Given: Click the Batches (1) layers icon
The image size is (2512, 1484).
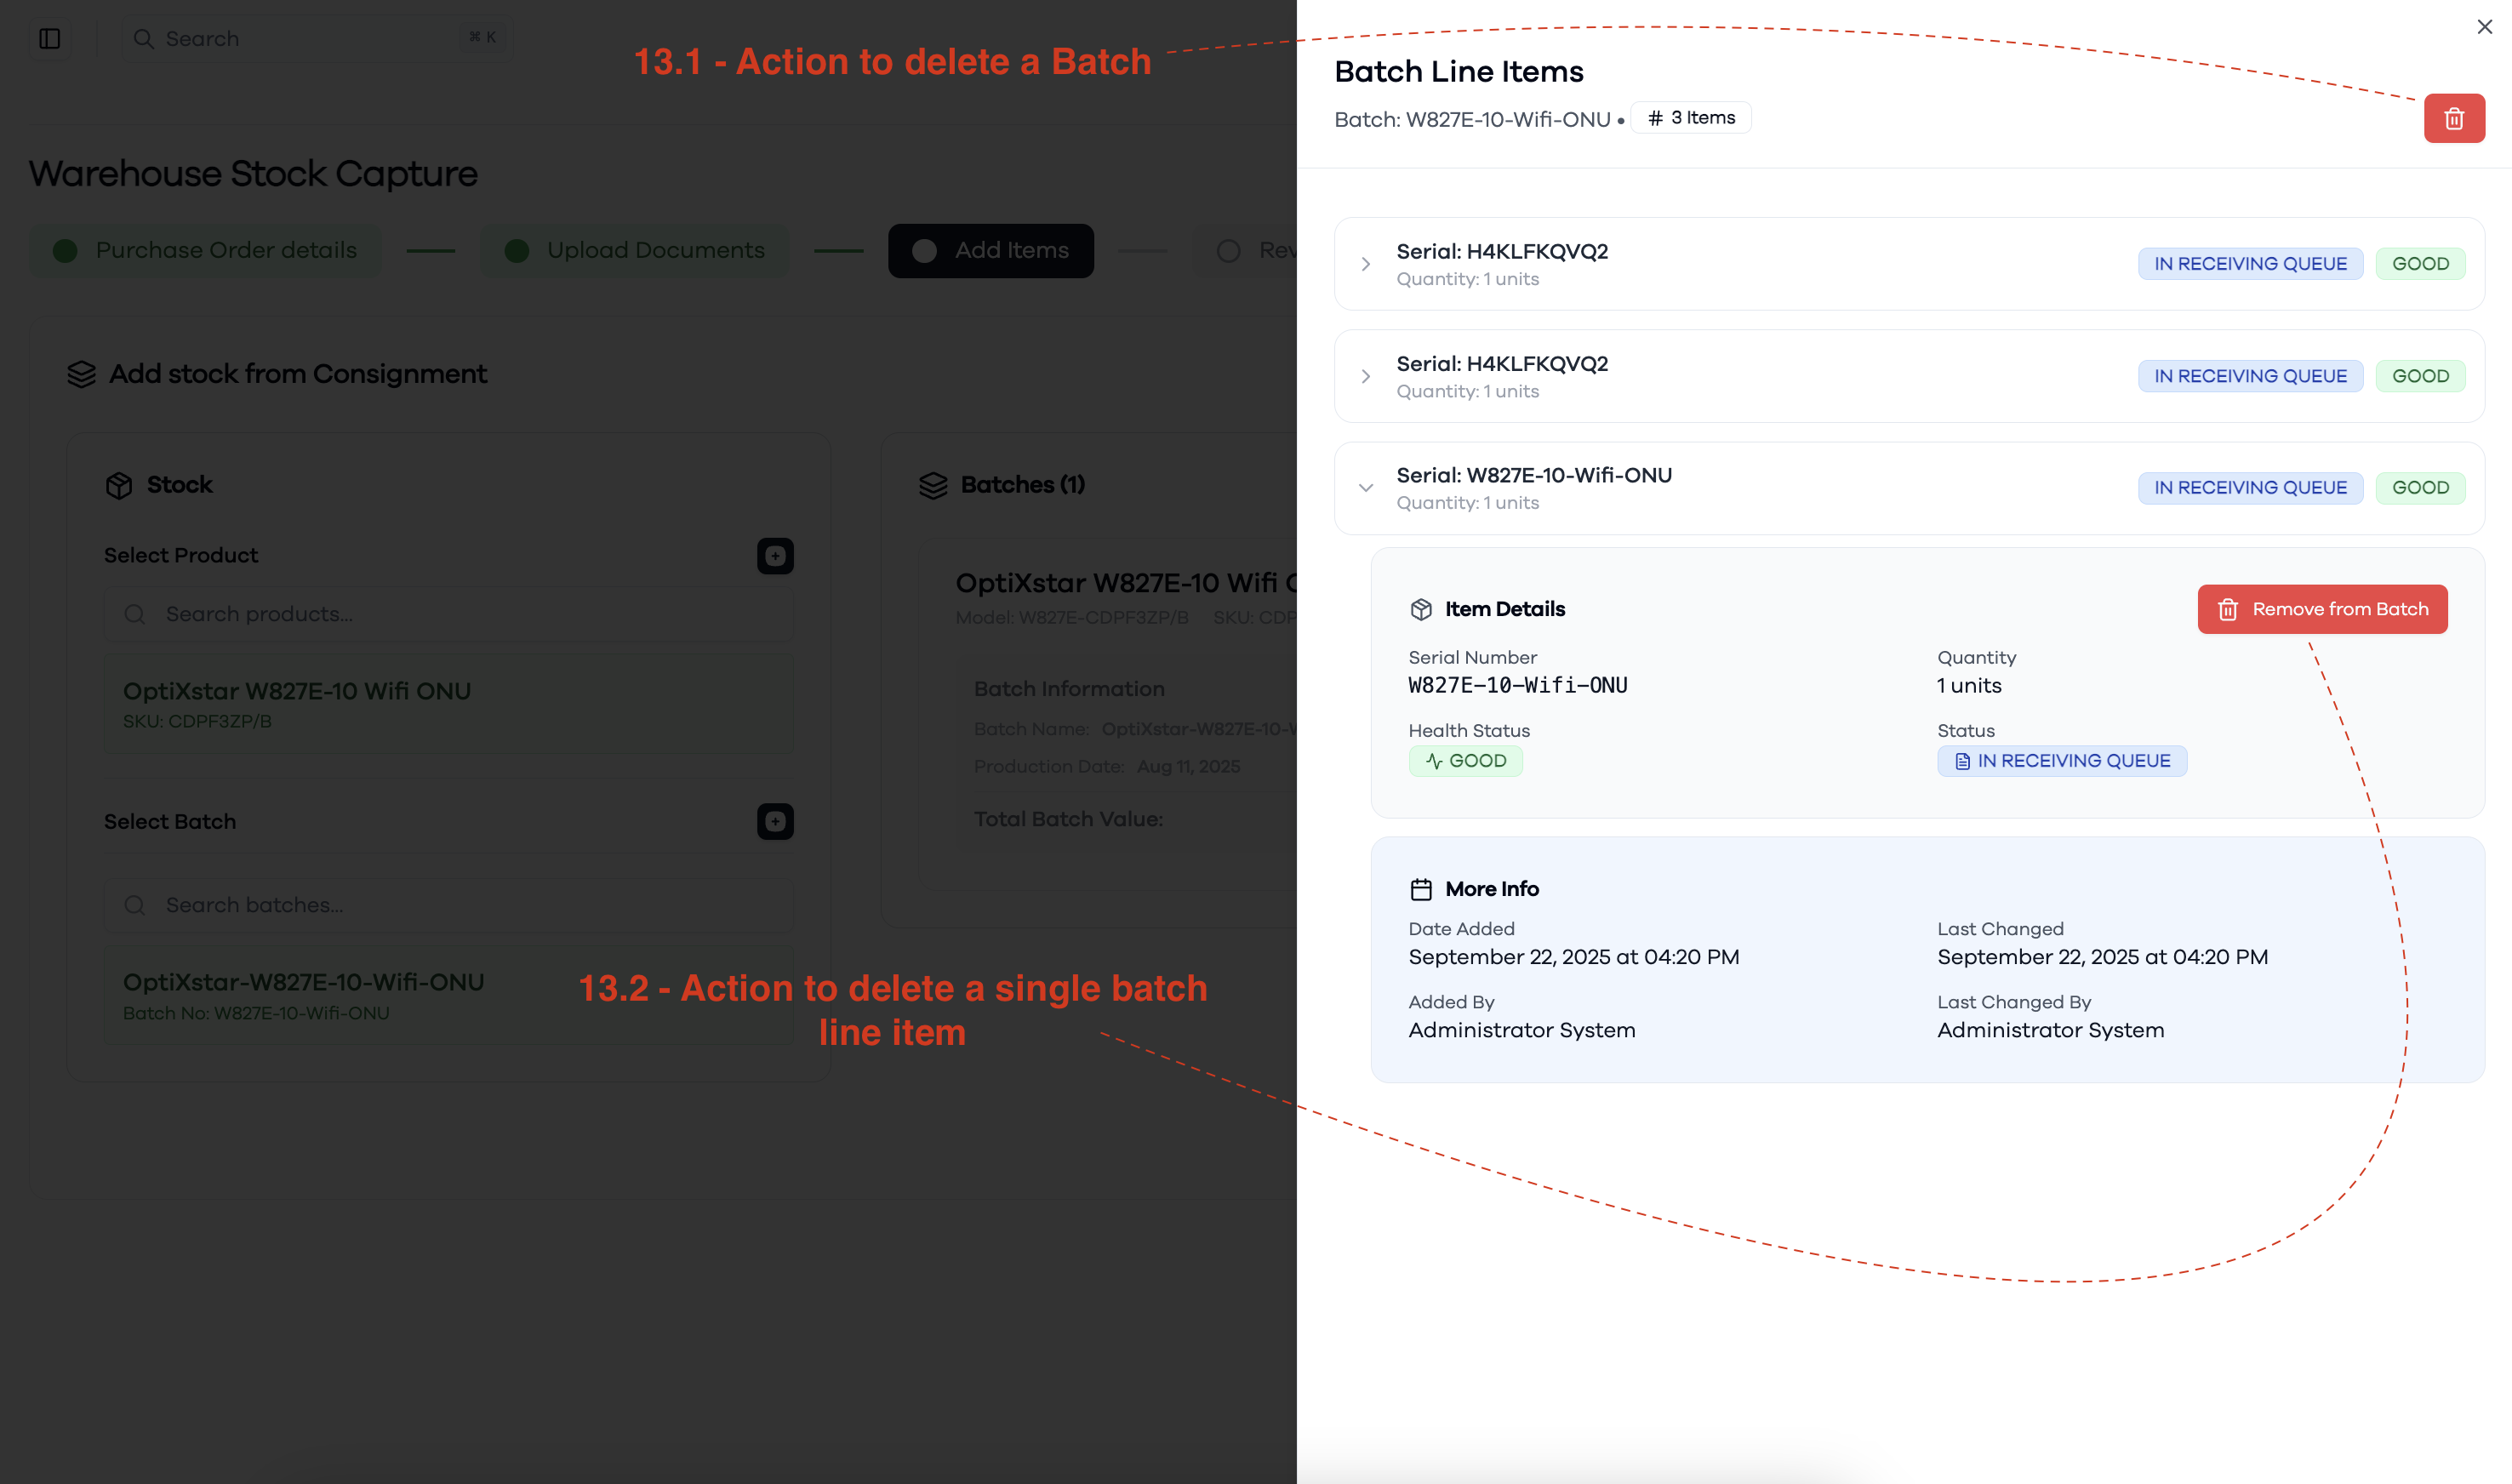Looking at the screenshot, I should pos(932,485).
